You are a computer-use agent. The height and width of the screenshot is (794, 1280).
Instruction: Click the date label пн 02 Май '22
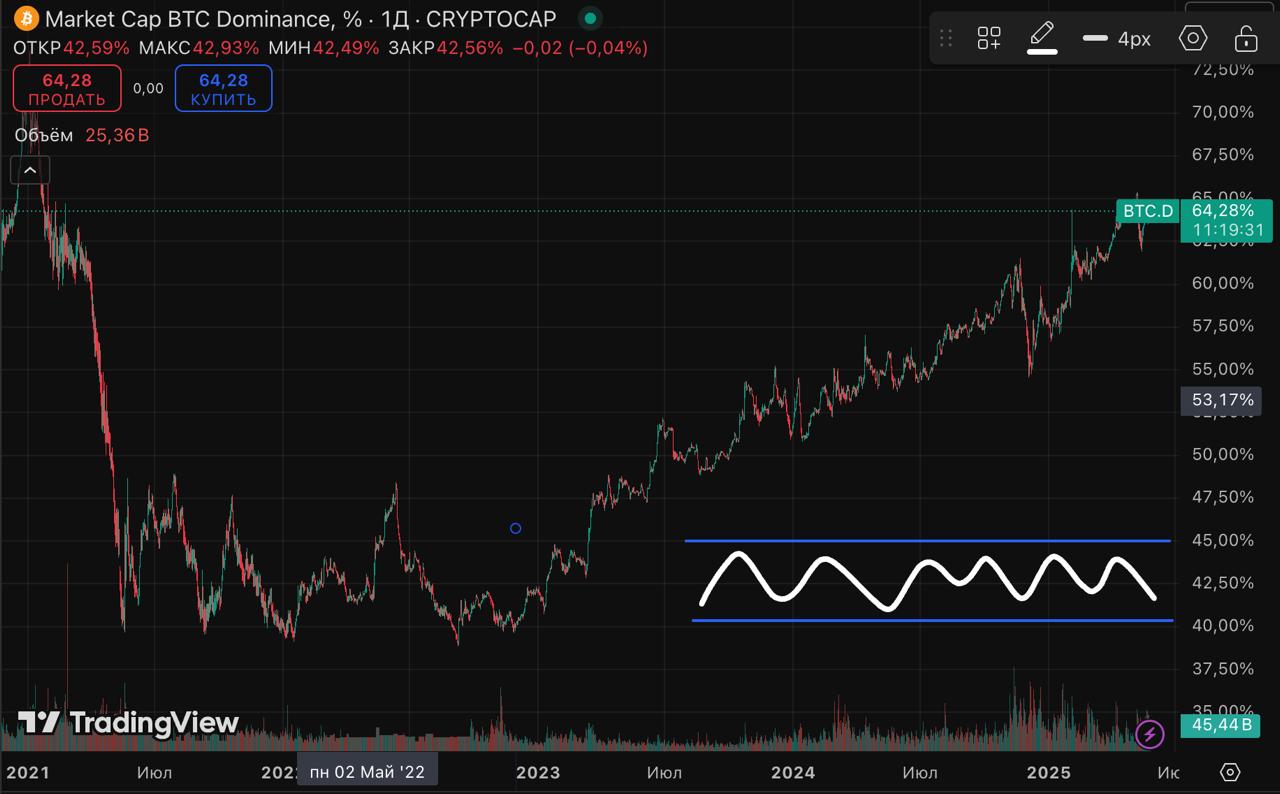click(367, 772)
